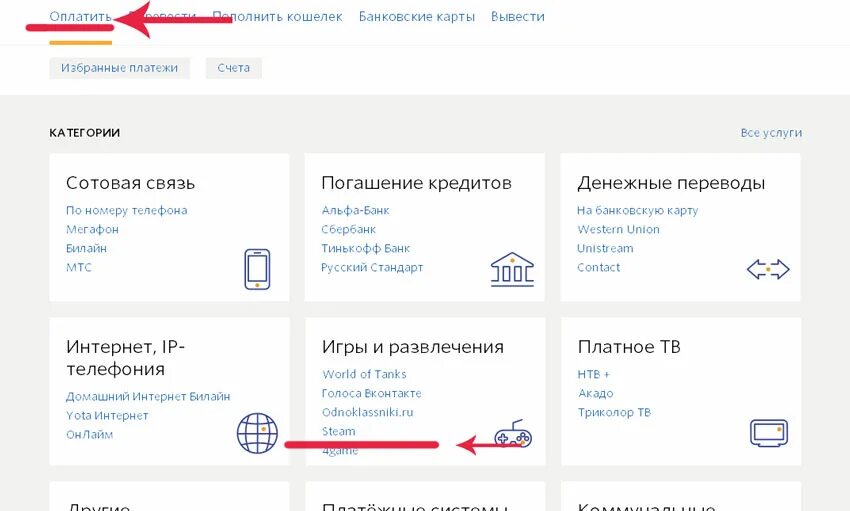
Task: Open Домашний Интернет Билайн link
Action: [x=148, y=397]
